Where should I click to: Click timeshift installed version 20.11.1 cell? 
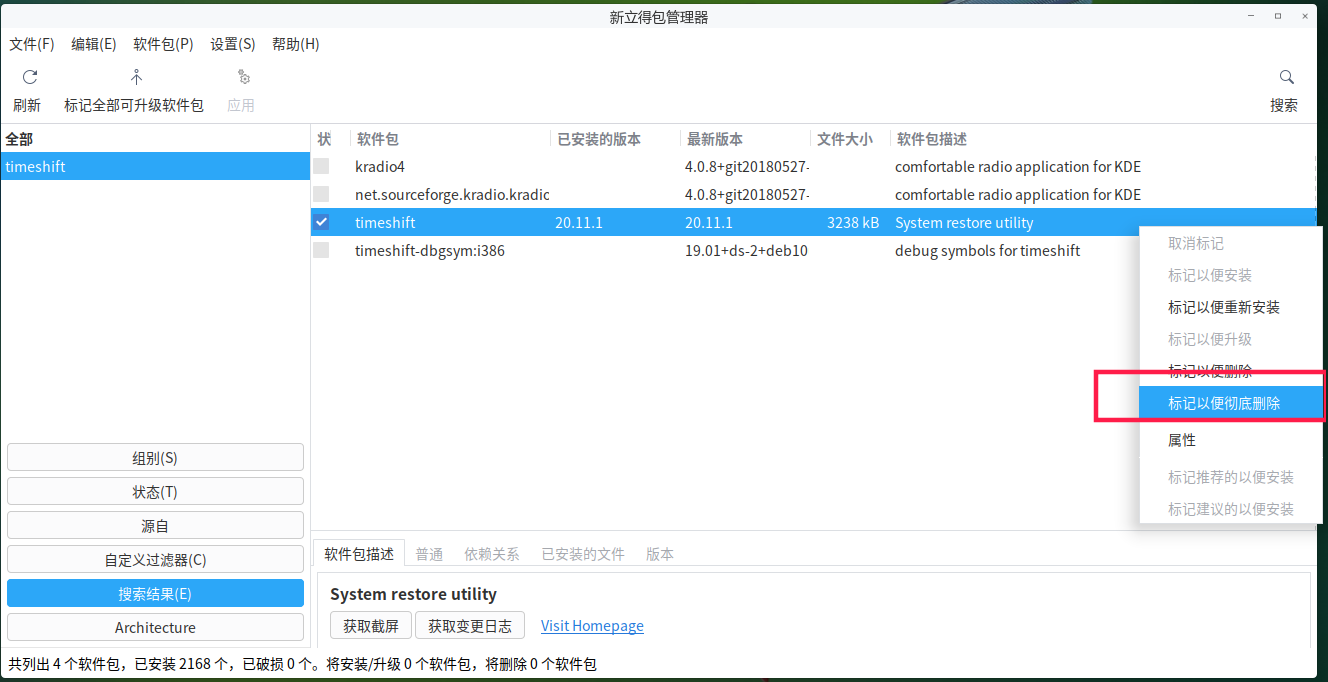click(x=579, y=223)
